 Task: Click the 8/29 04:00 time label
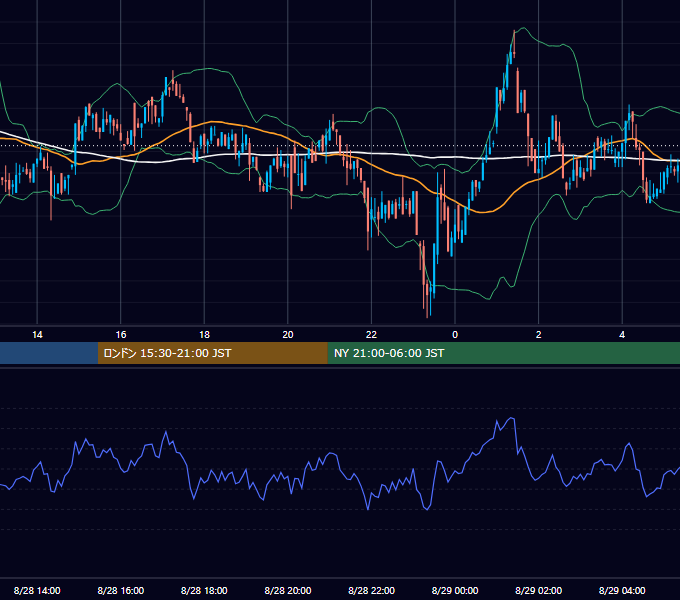pyautogui.click(x=622, y=590)
